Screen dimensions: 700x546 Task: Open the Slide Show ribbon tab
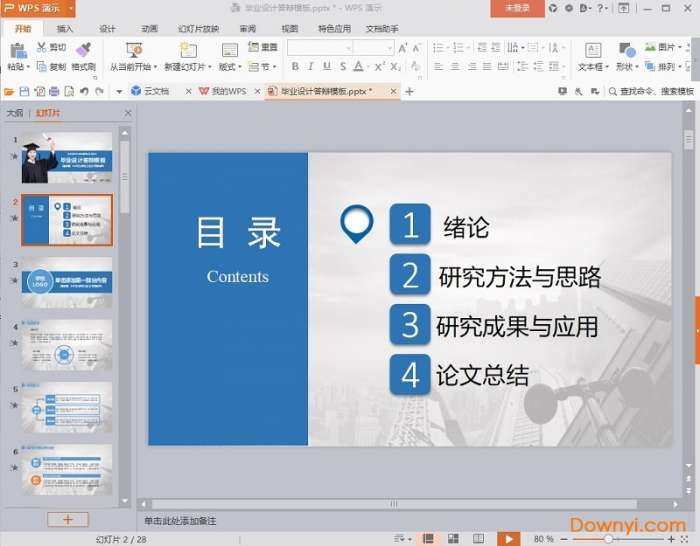coord(198,29)
